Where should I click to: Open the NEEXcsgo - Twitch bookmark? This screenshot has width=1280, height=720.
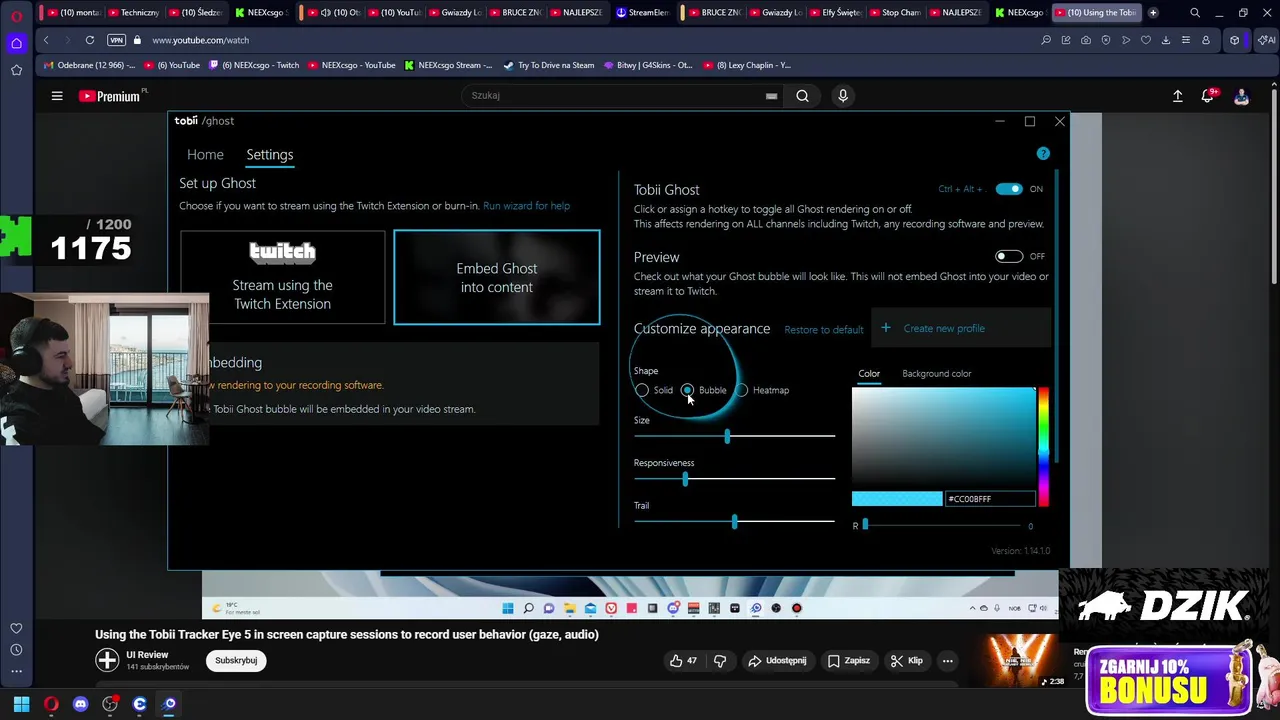[254, 65]
